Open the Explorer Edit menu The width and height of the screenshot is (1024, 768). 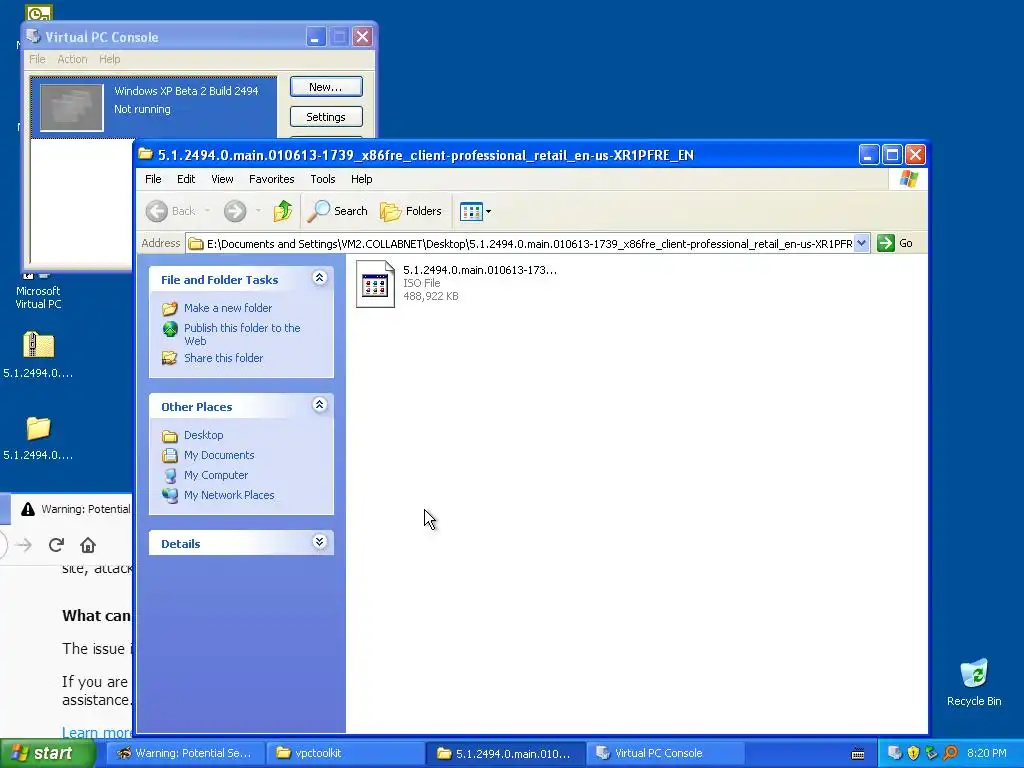click(x=186, y=179)
